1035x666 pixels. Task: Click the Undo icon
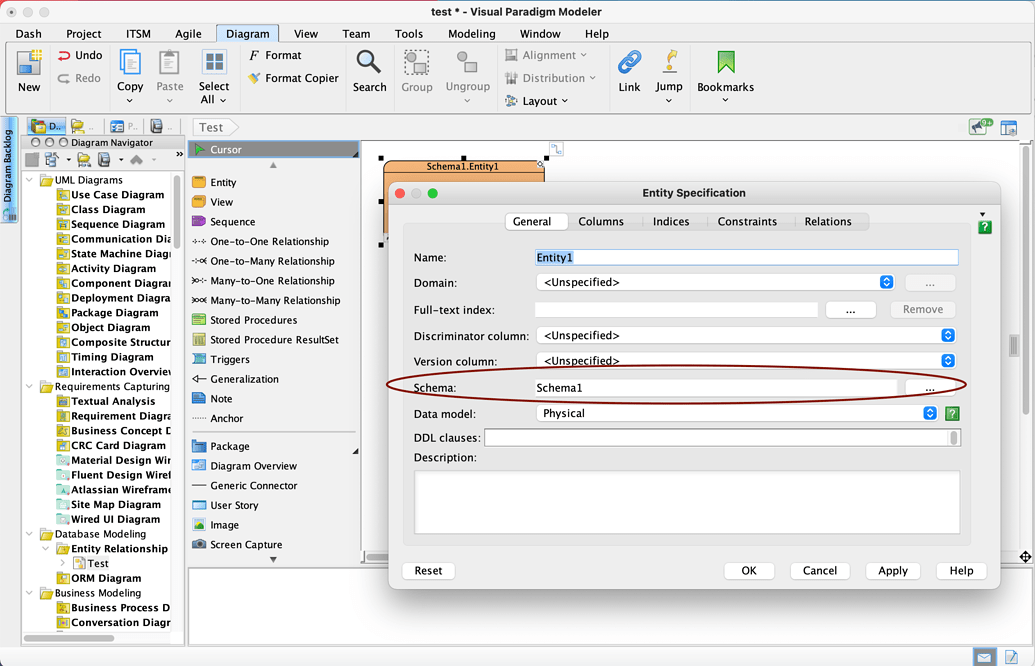[75, 56]
